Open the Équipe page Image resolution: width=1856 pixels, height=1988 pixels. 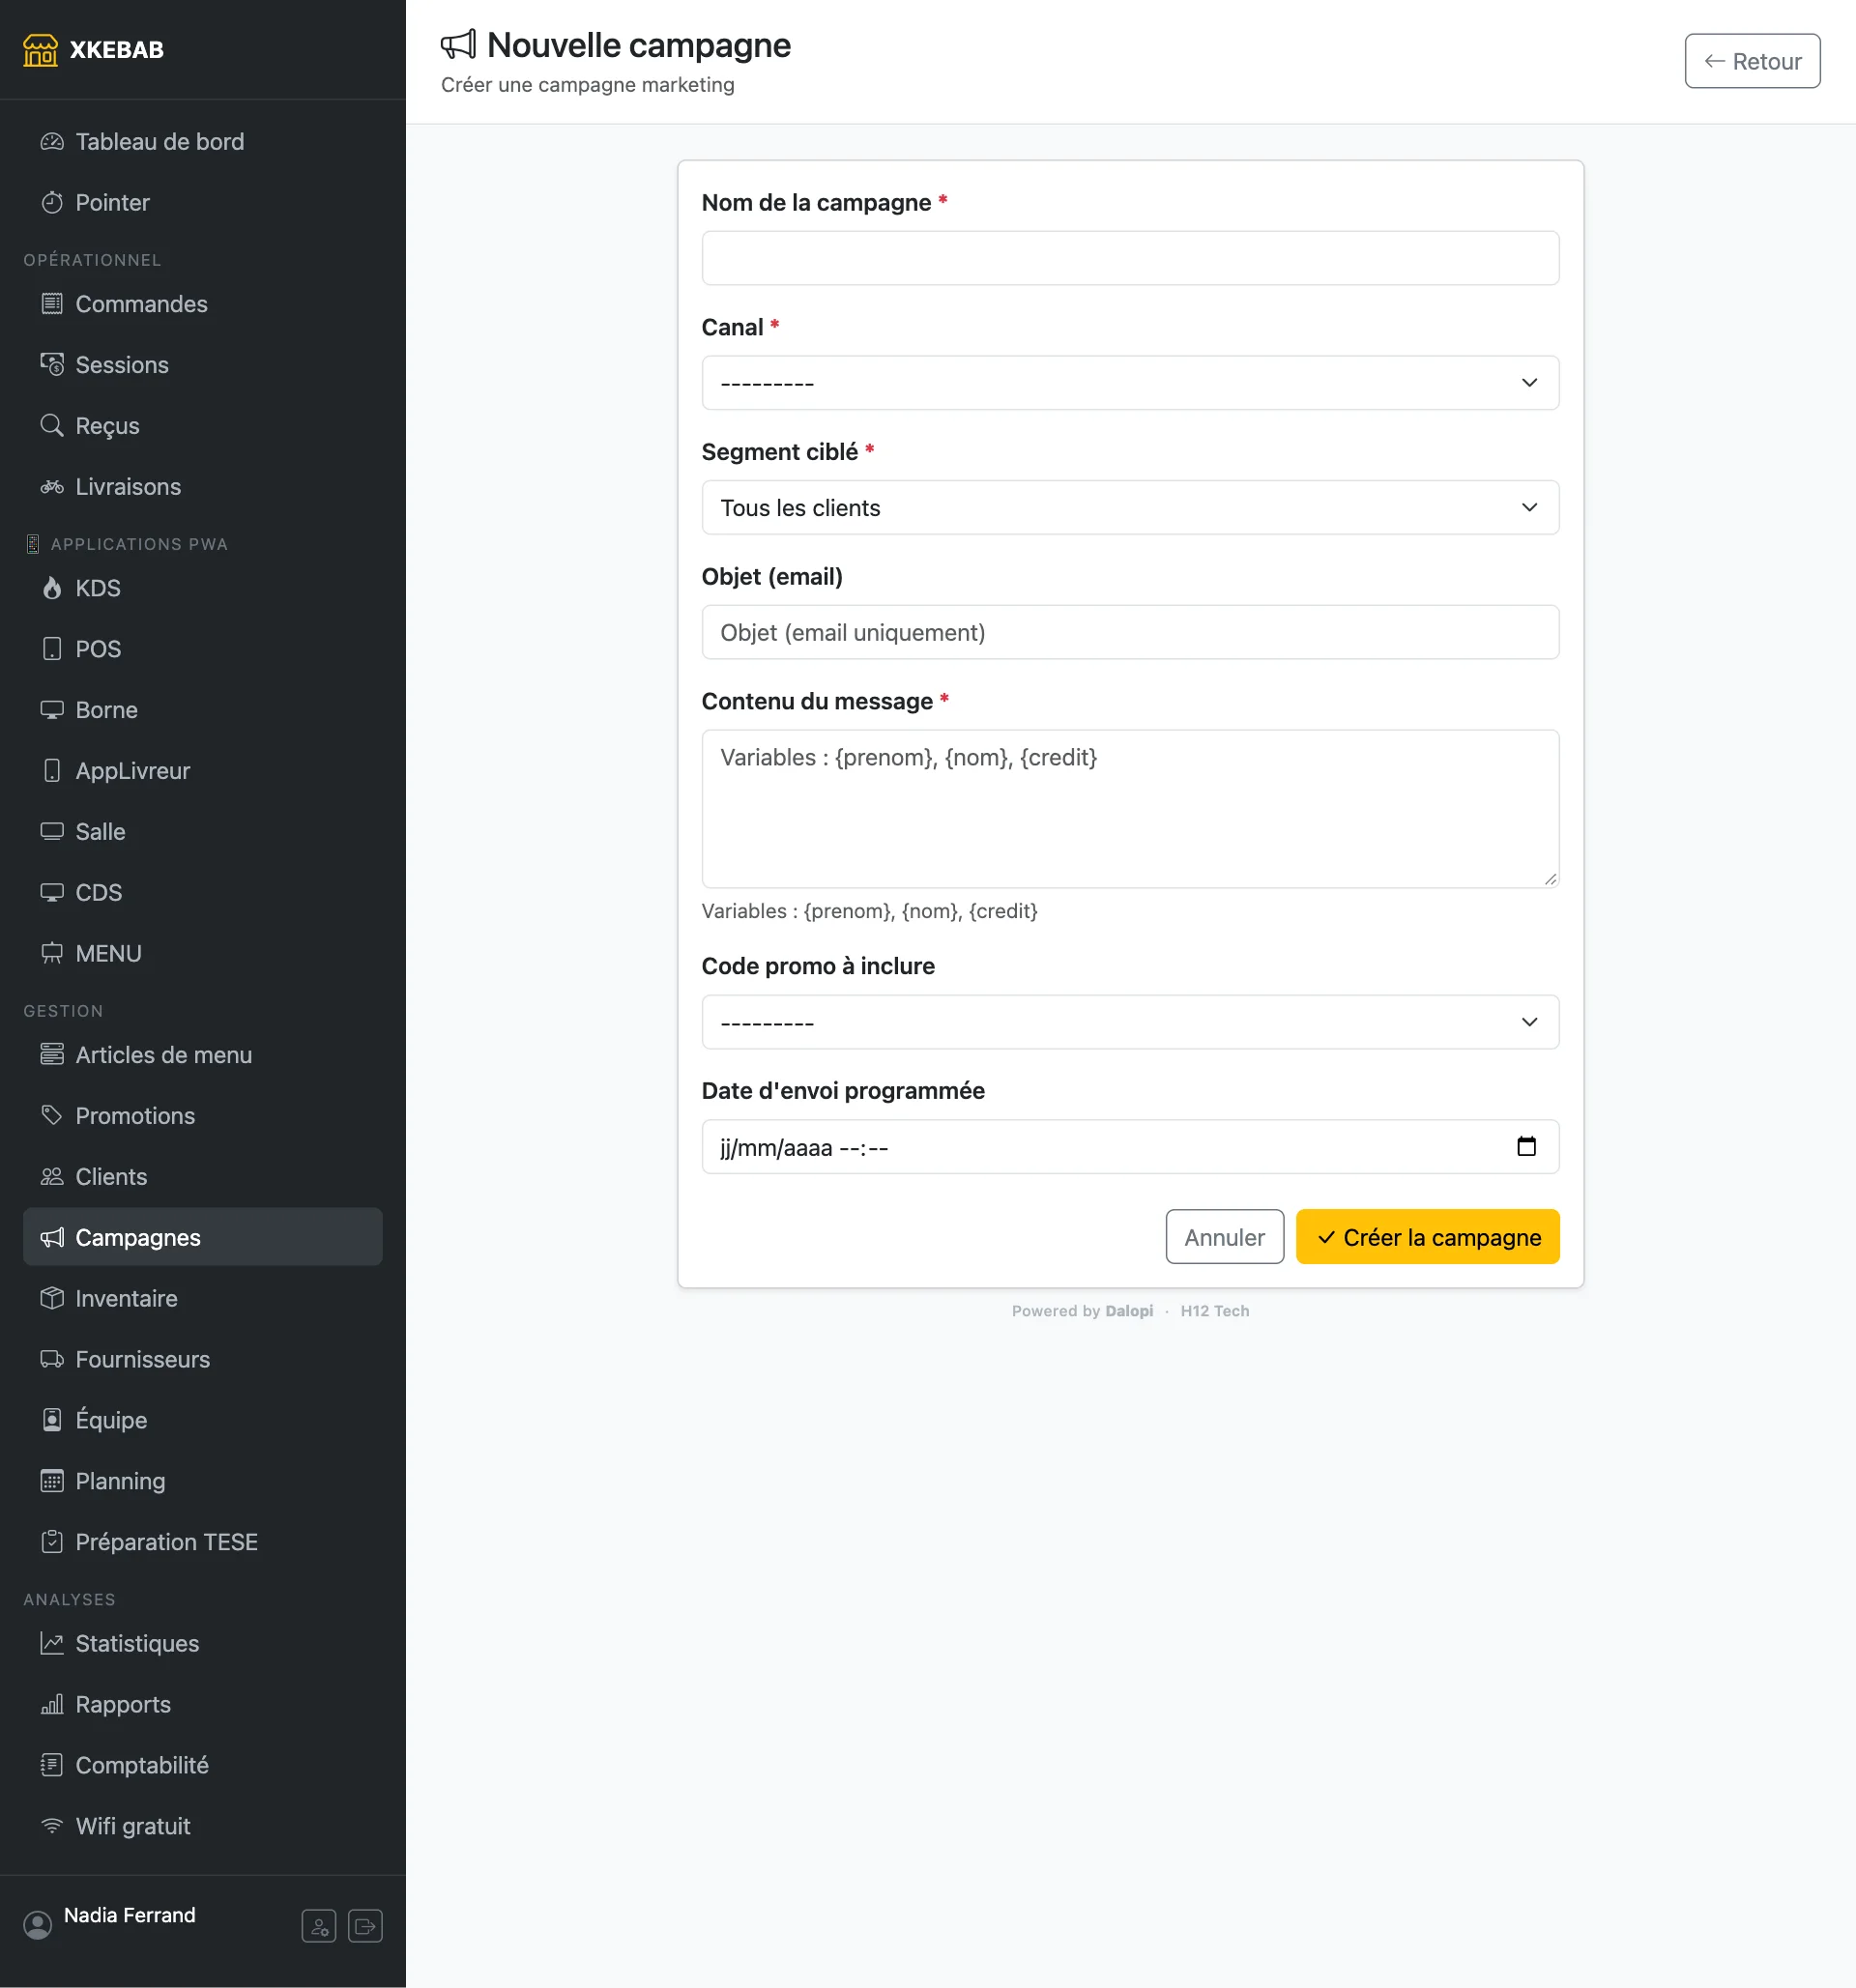202,1420
